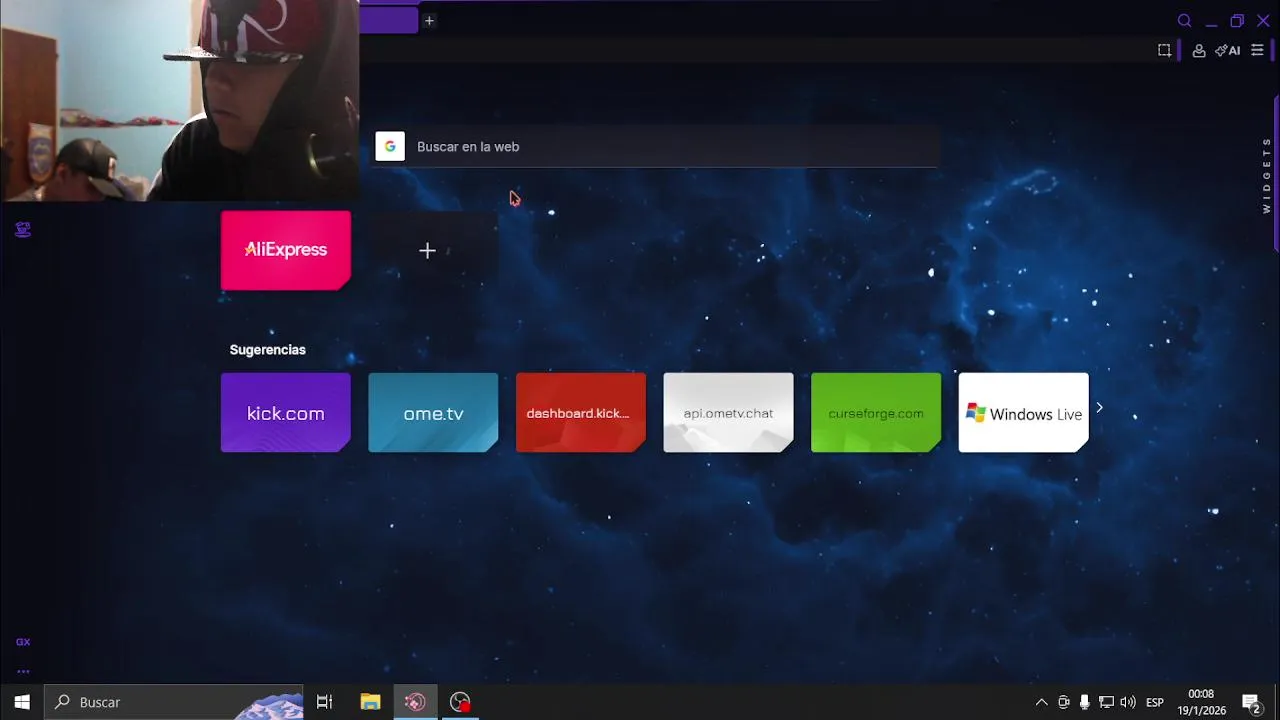This screenshot has height=720, width=1280.
Task: Open the notification center icon
Action: (1250, 702)
